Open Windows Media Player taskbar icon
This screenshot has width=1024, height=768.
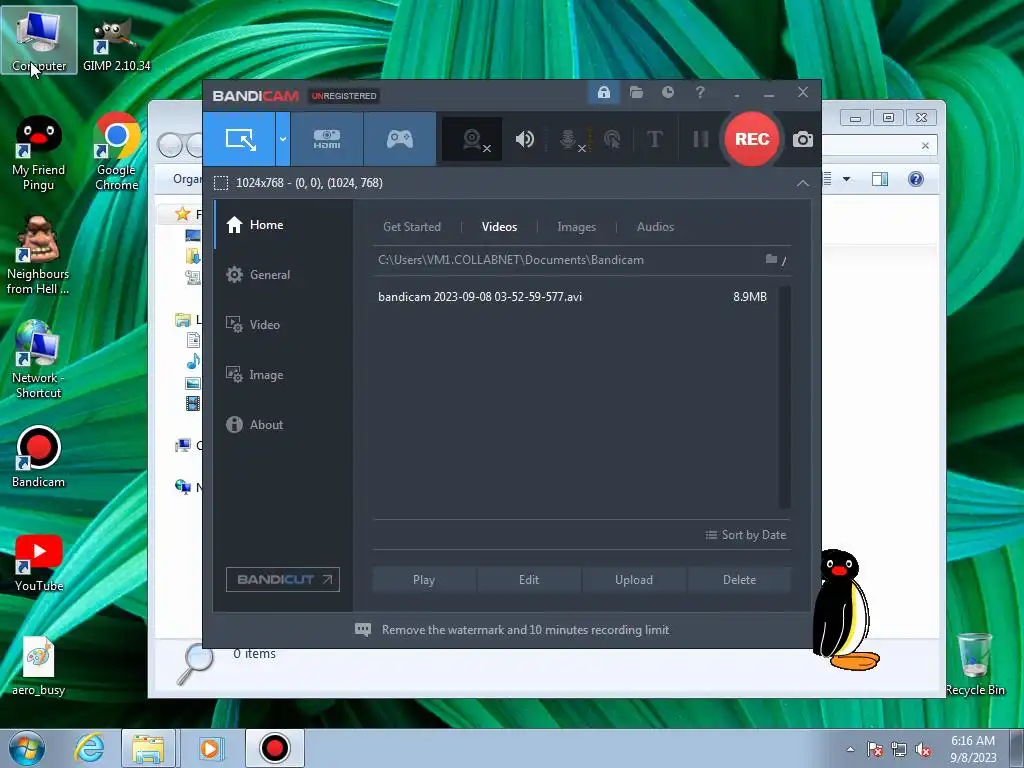(x=210, y=748)
